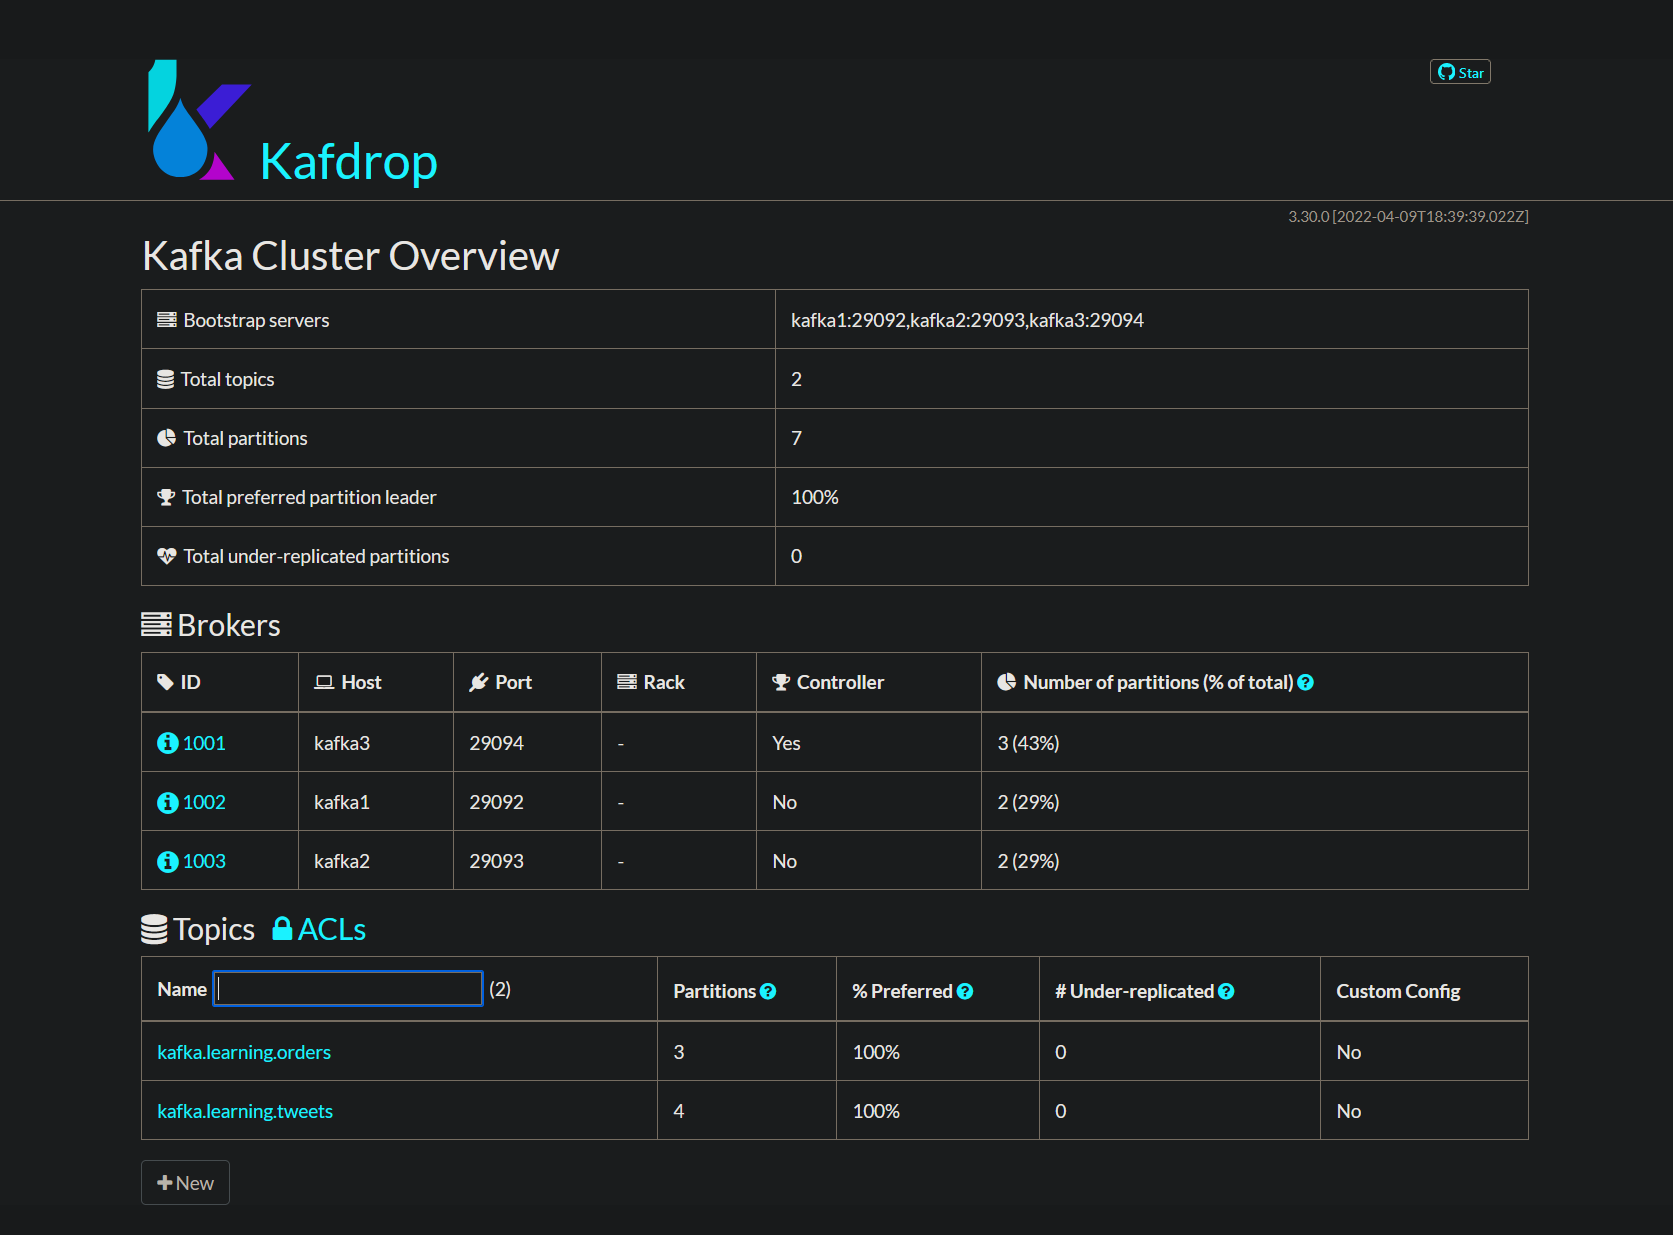Click the version 3.30.0 build text

(x=1408, y=216)
